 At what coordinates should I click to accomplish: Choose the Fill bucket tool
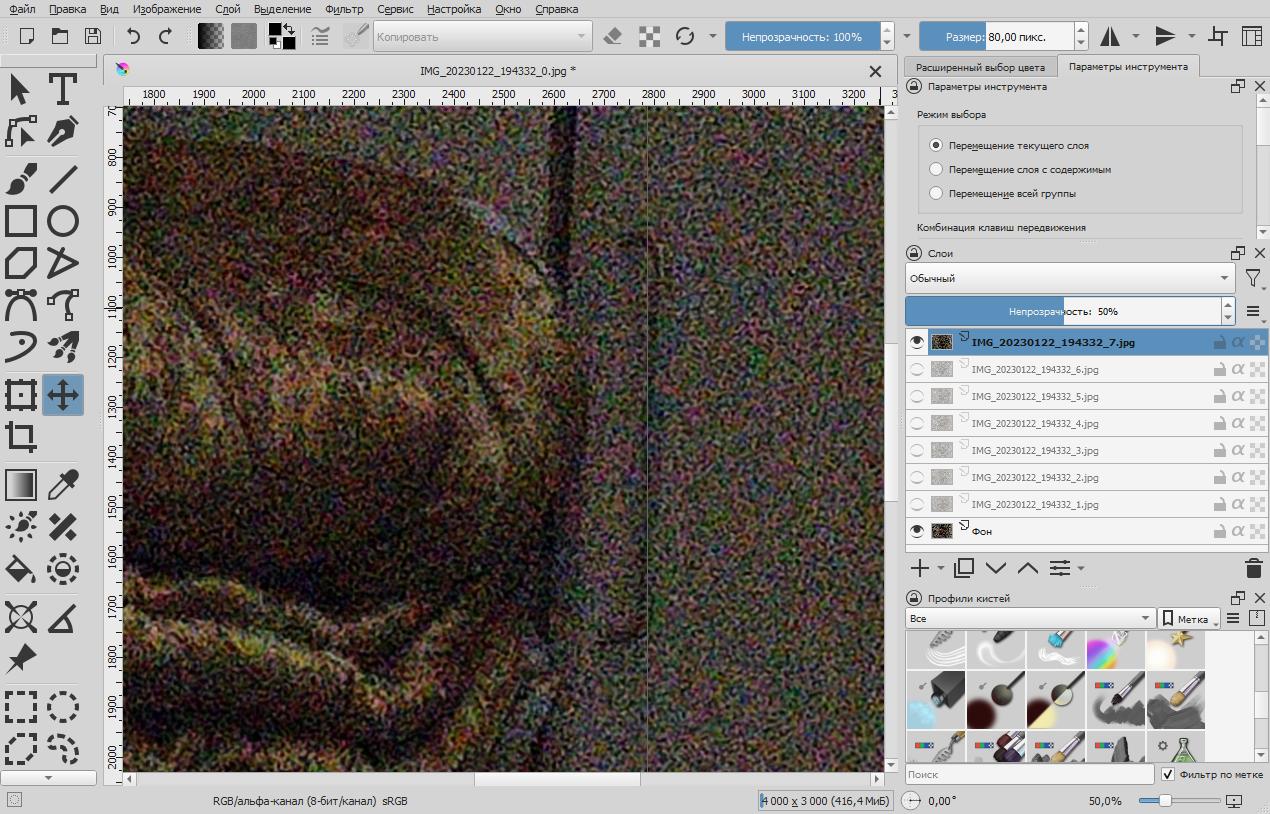(21, 570)
